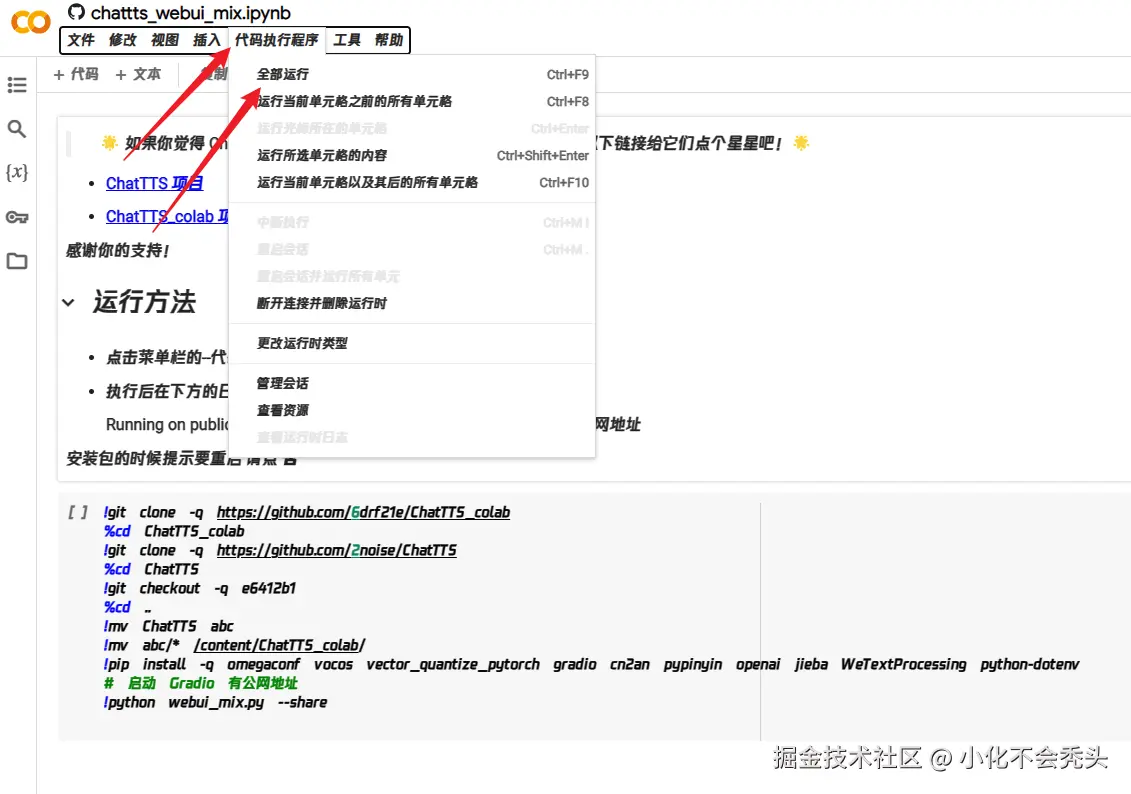Image resolution: width=1131 pixels, height=794 pixels.
Task: Choose 断开连接并删除运行时
Action: tap(412, 303)
